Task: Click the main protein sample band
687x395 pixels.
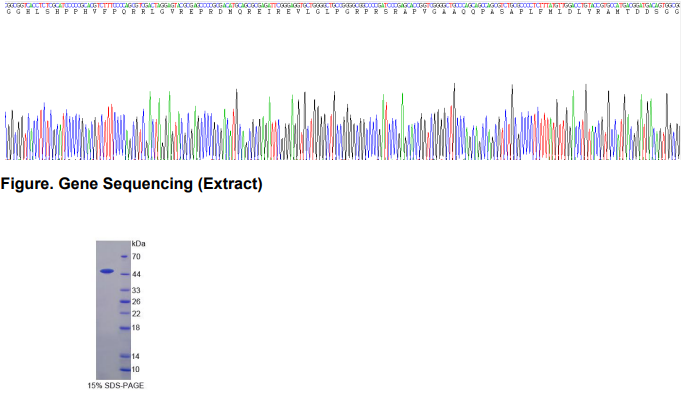Action: (107, 271)
